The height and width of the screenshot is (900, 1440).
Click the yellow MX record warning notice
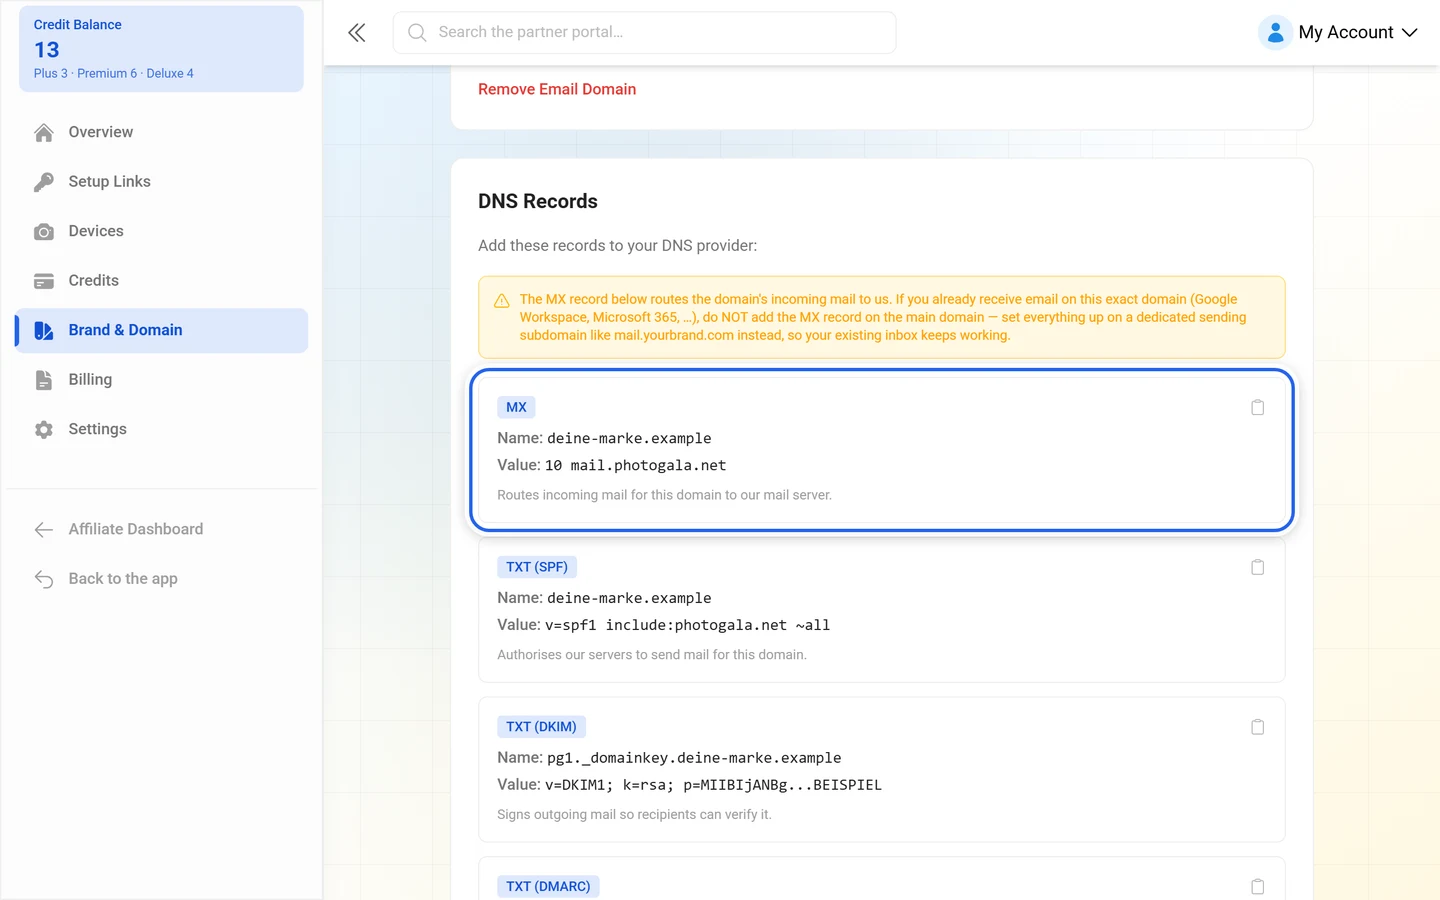click(882, 317)
